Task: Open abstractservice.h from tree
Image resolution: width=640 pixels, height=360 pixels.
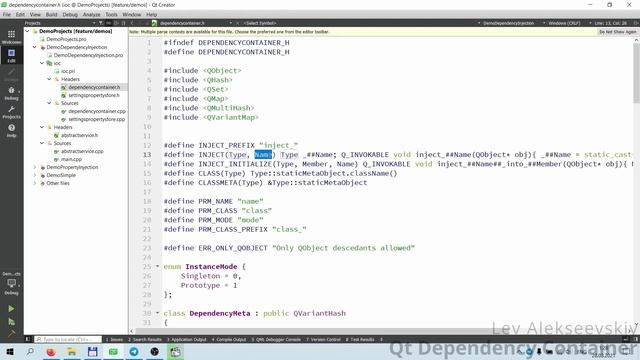Action: click(x=79, y=135)
